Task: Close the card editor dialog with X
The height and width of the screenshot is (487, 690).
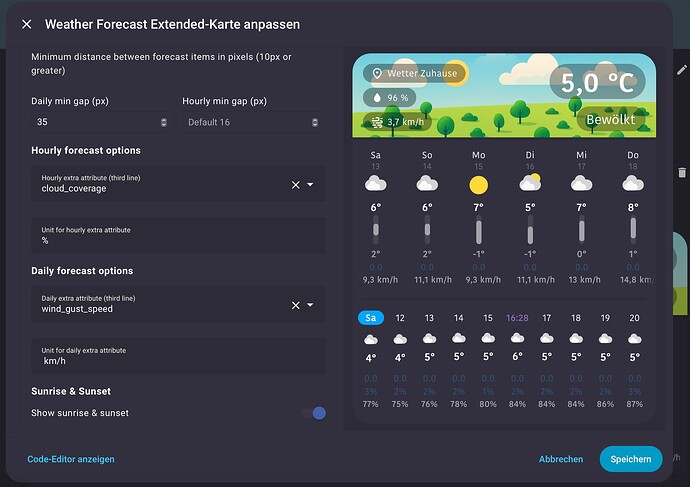Action: coord(26,24)
